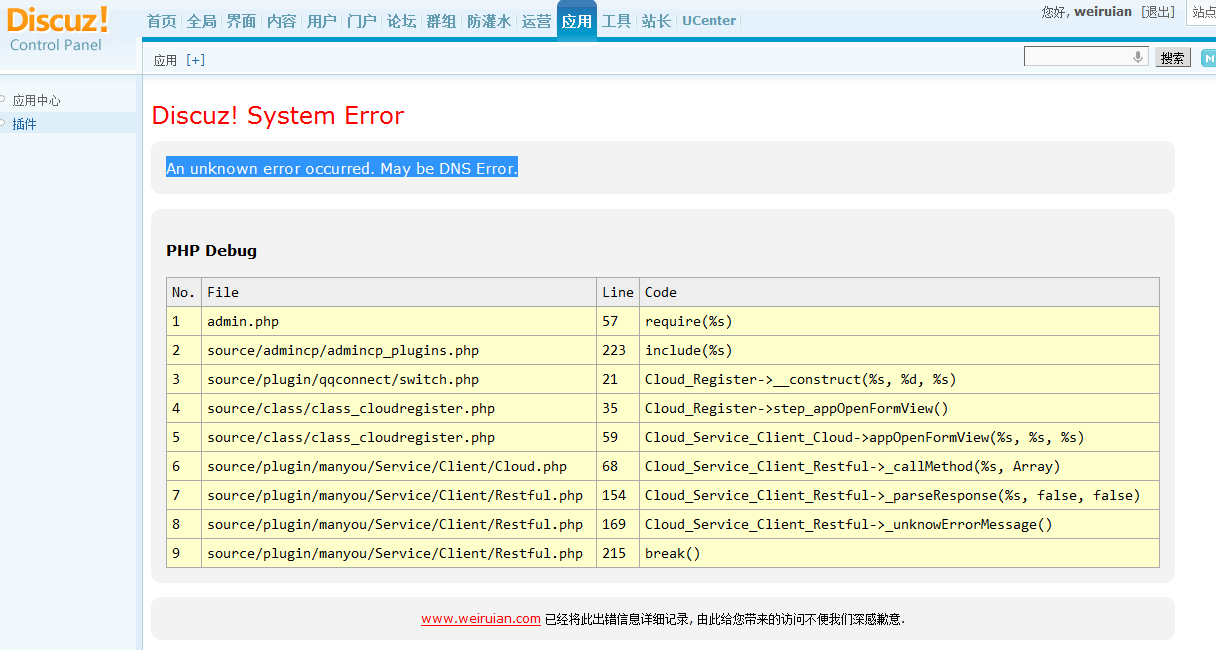The width and height of the screenshot is (1216, 650).
Task: Expand the [+] next to 应用
Action: [x=196, y=60]
